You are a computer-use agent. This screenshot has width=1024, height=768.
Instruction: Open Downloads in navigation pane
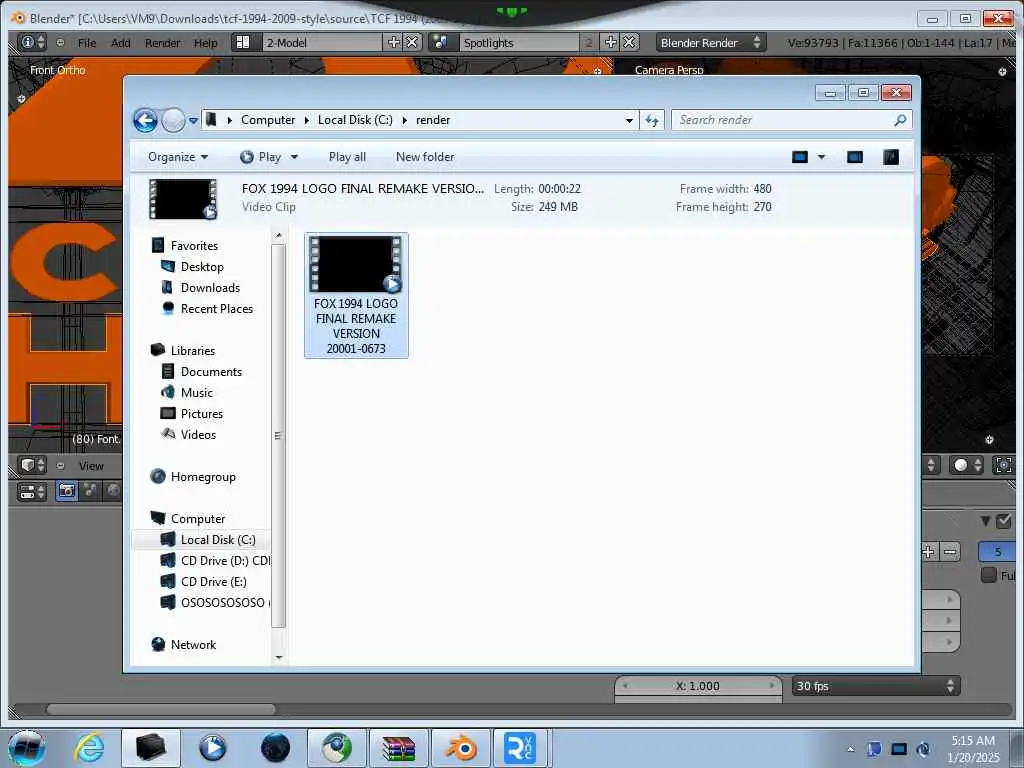(x=210, y=287)
